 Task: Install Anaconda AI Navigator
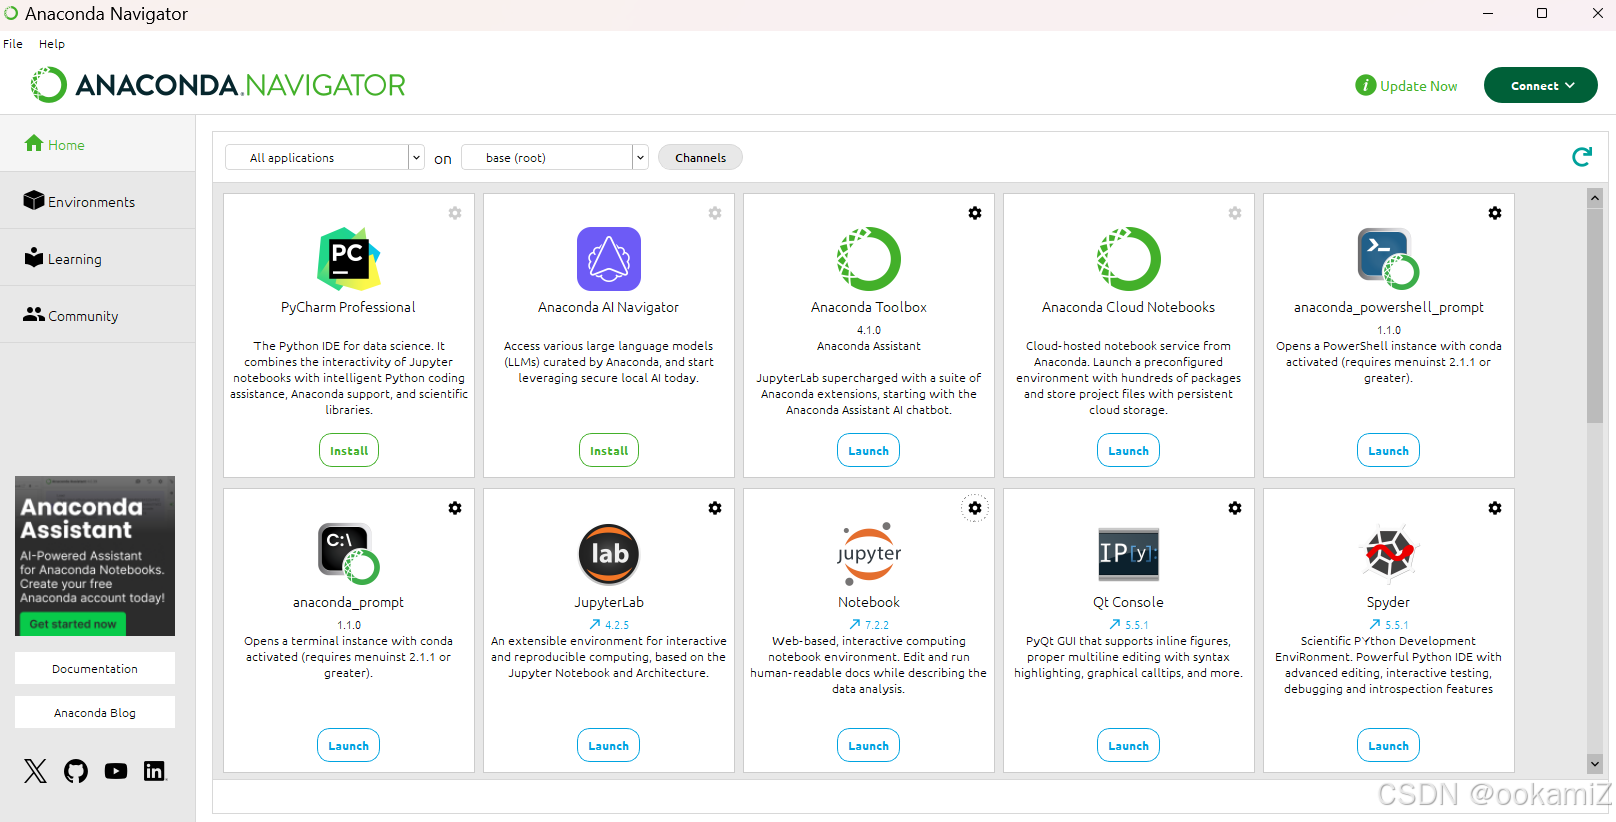tap(609, 451)
